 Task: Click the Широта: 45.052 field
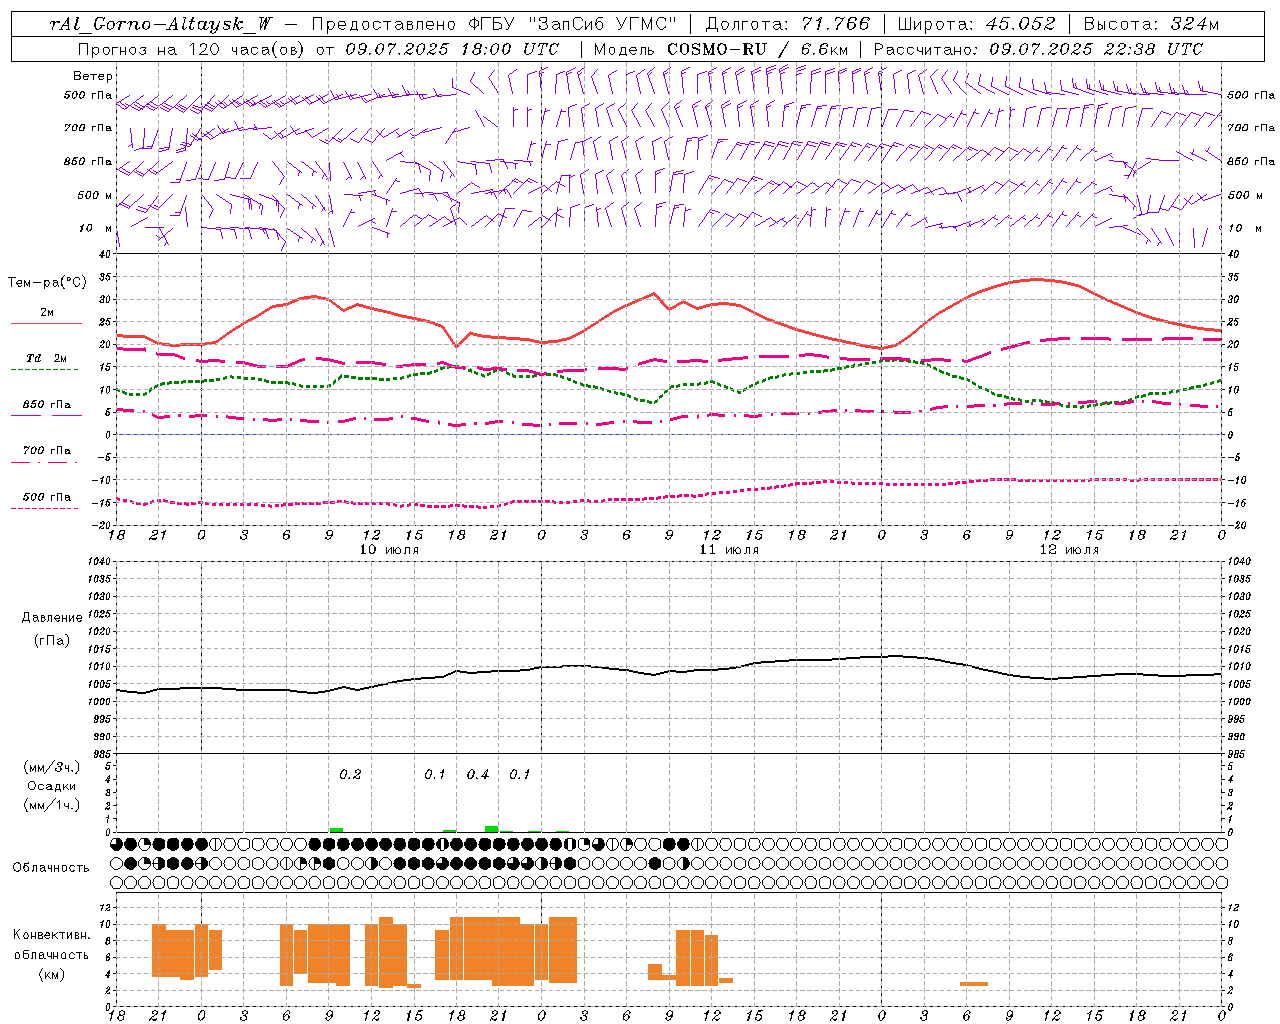(x=976, y=24)
